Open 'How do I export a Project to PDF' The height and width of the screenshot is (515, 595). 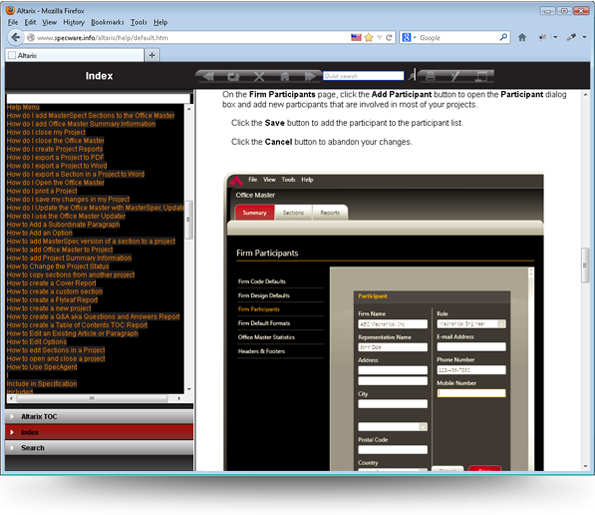pos(55,157)
